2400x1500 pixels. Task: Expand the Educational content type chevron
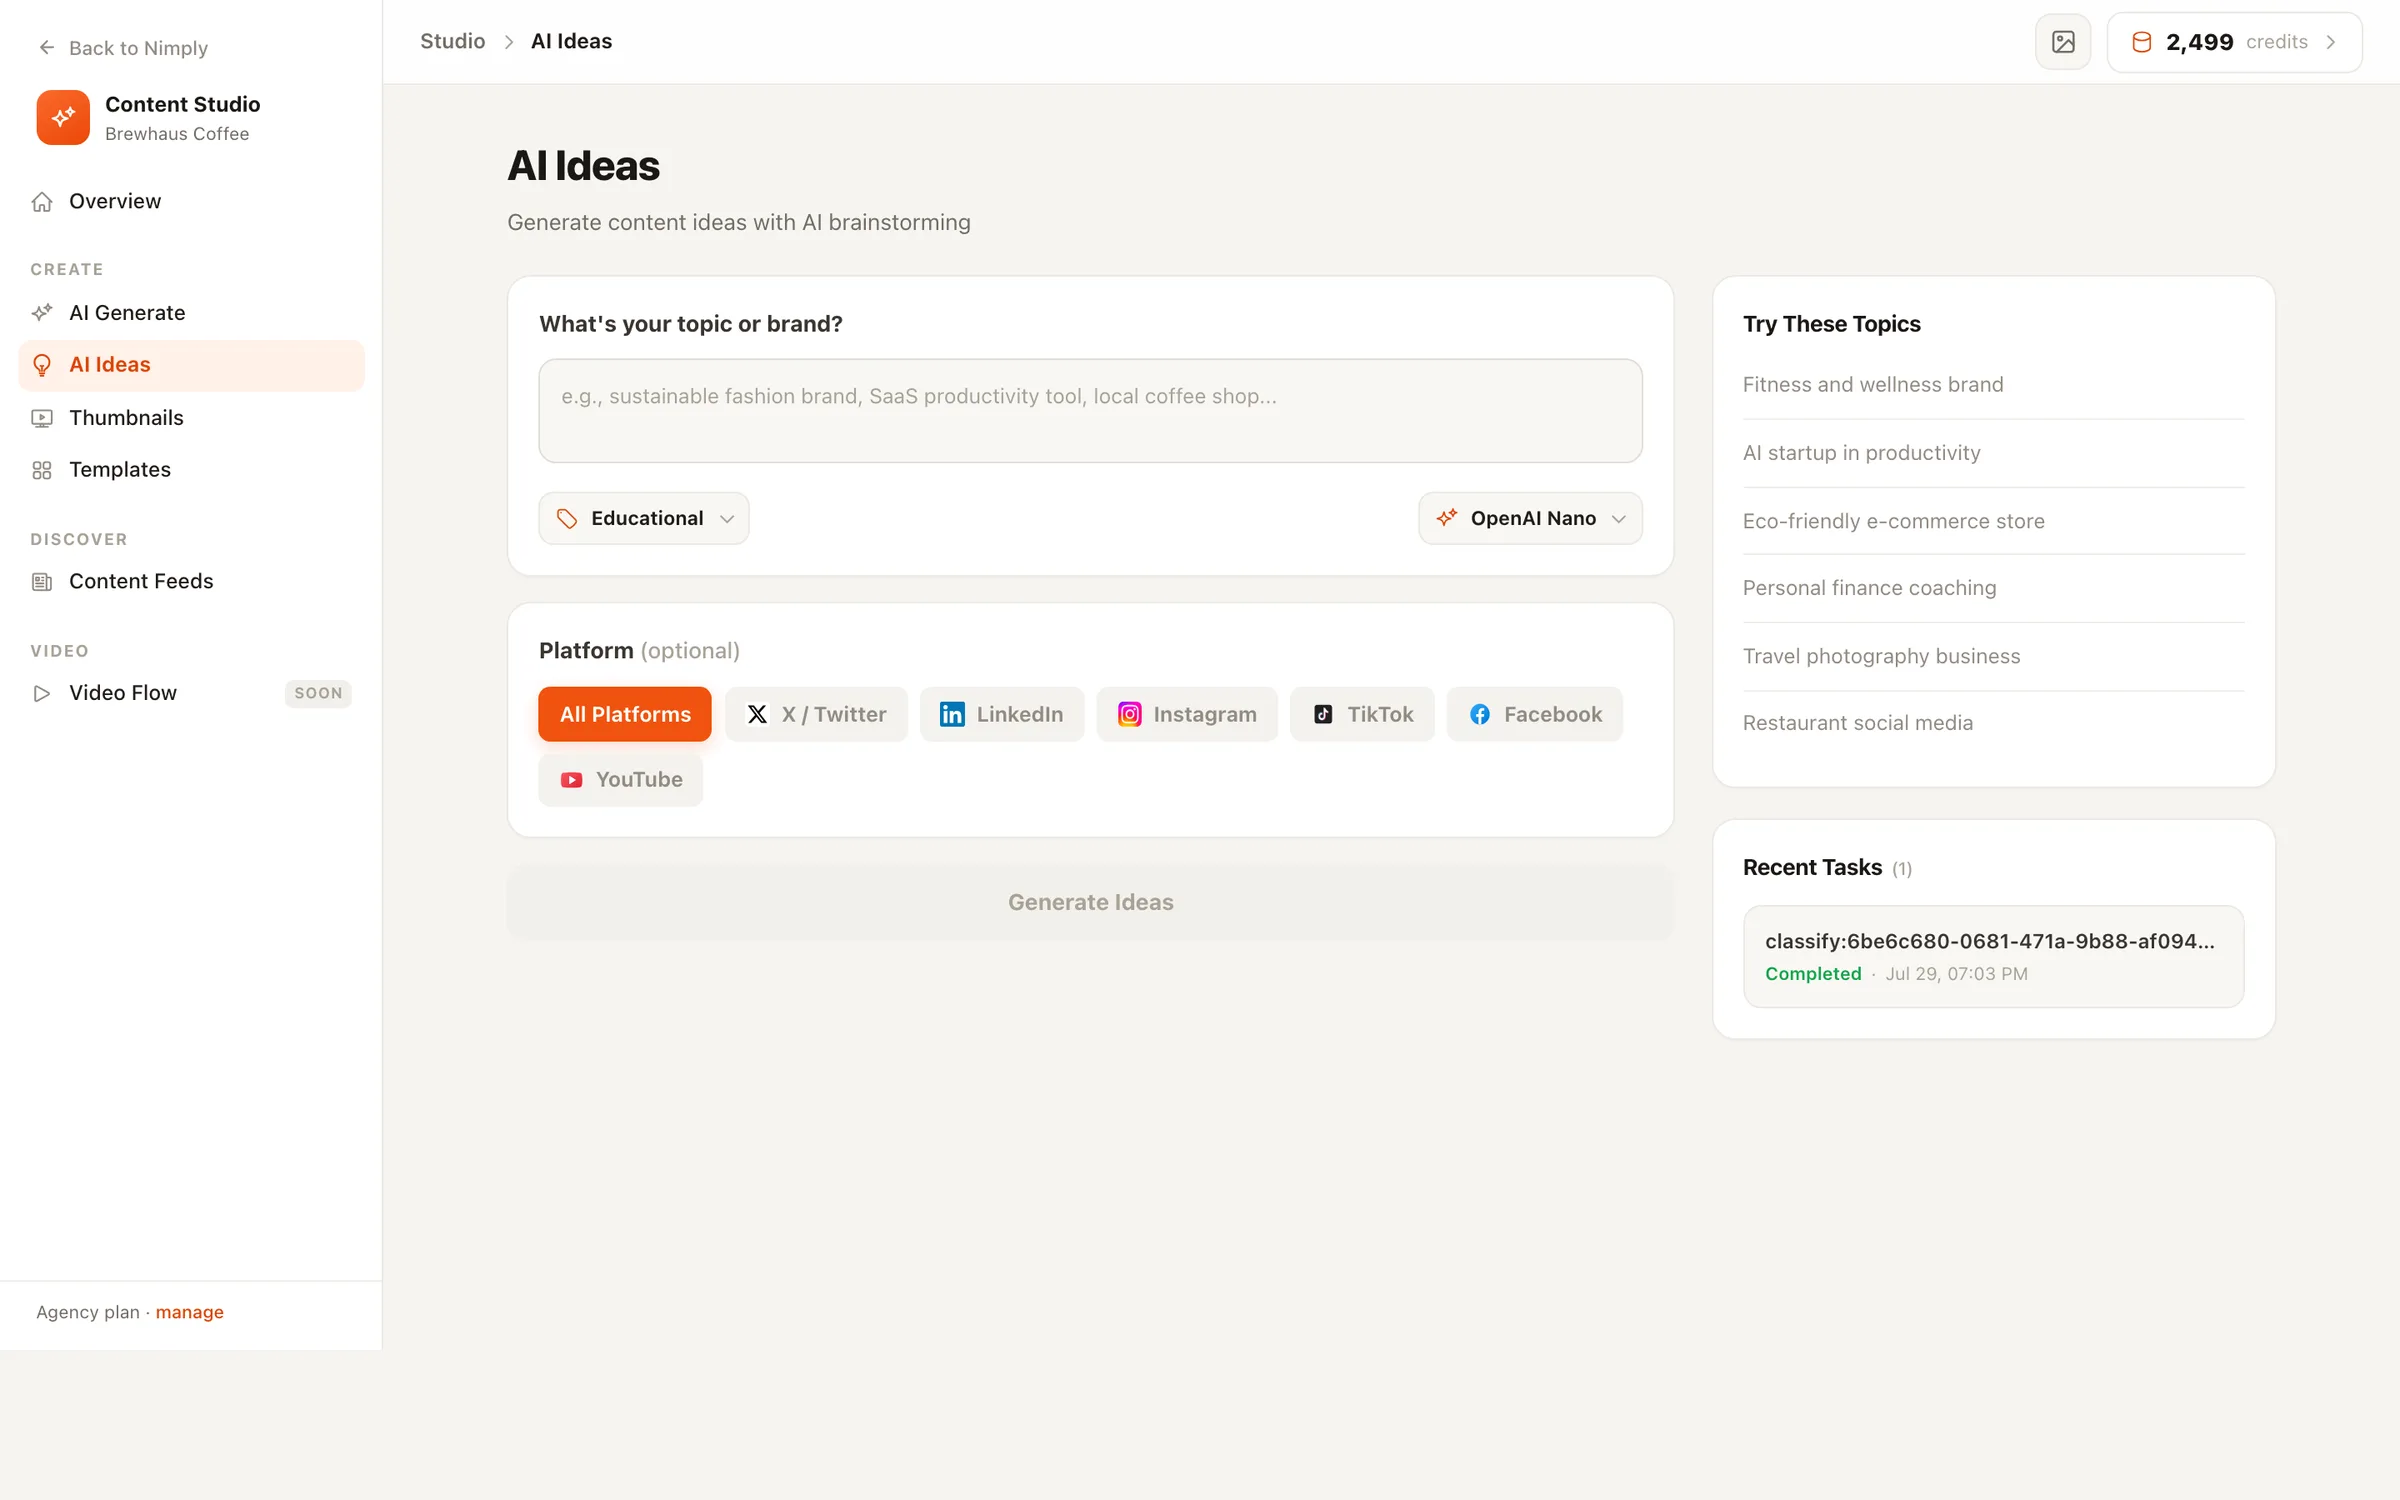tap(727, 519)
